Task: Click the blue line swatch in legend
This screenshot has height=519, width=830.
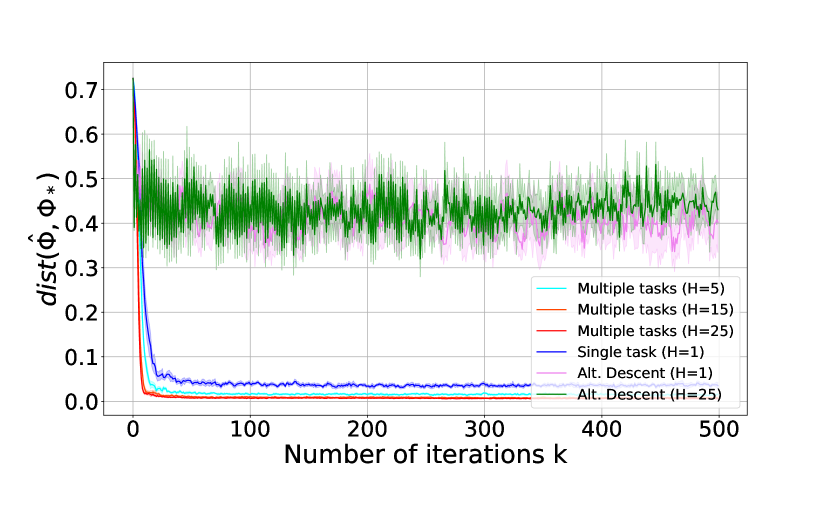Action: click(552, 352)
